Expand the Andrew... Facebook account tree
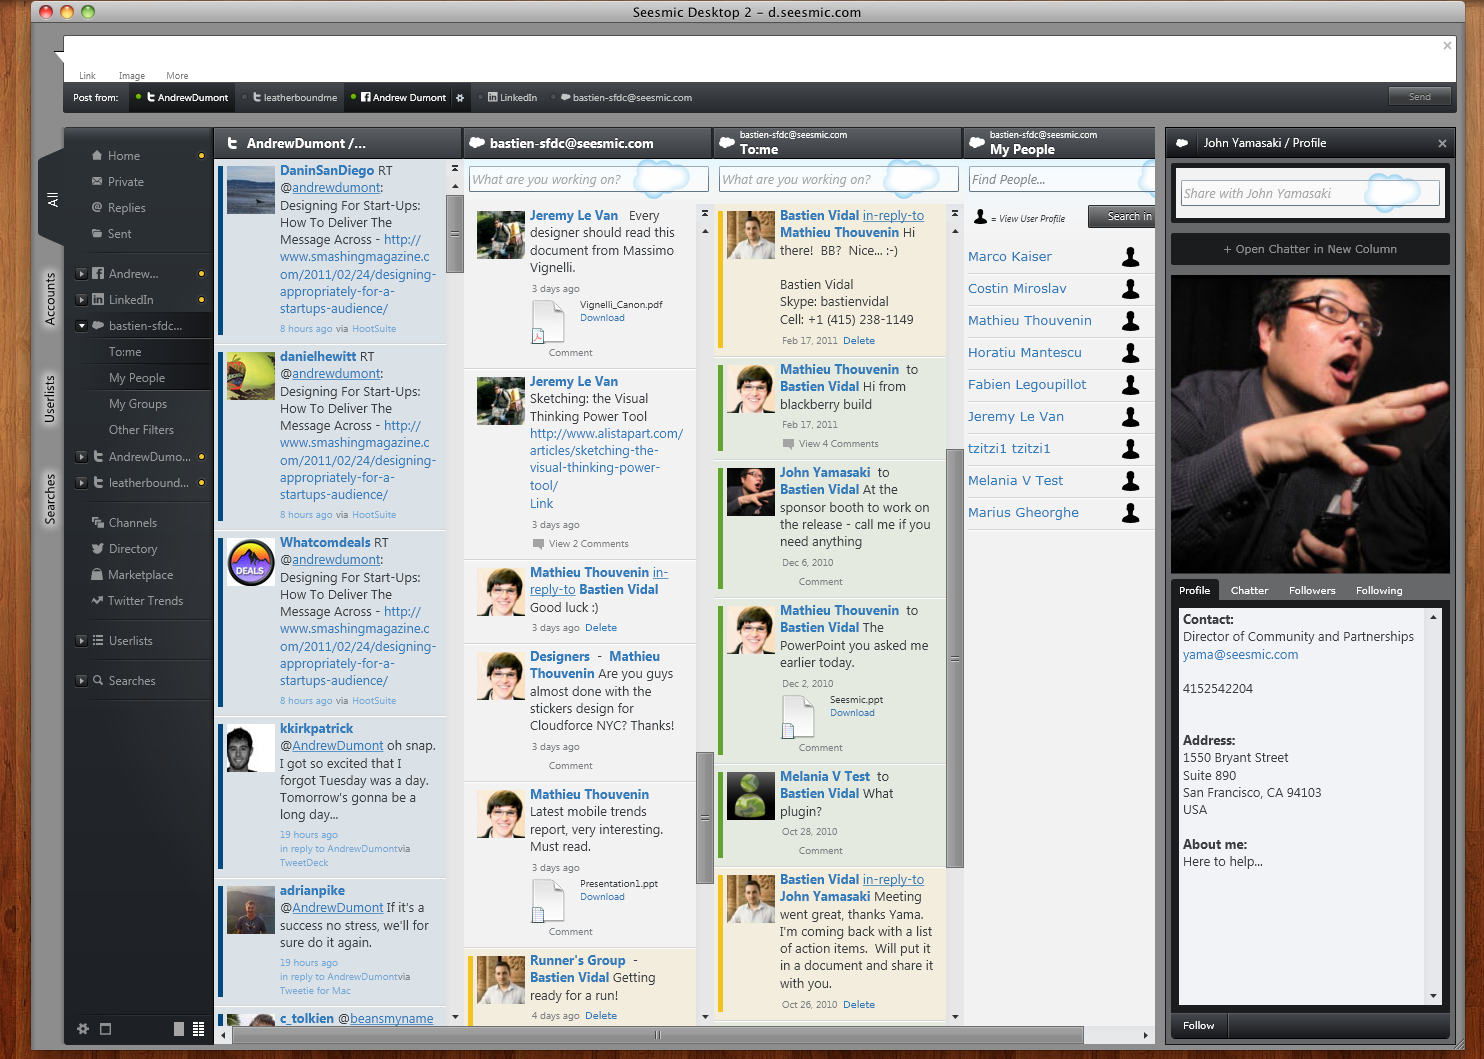This screenshot has height=1059, width=1484. coord(82,274)
